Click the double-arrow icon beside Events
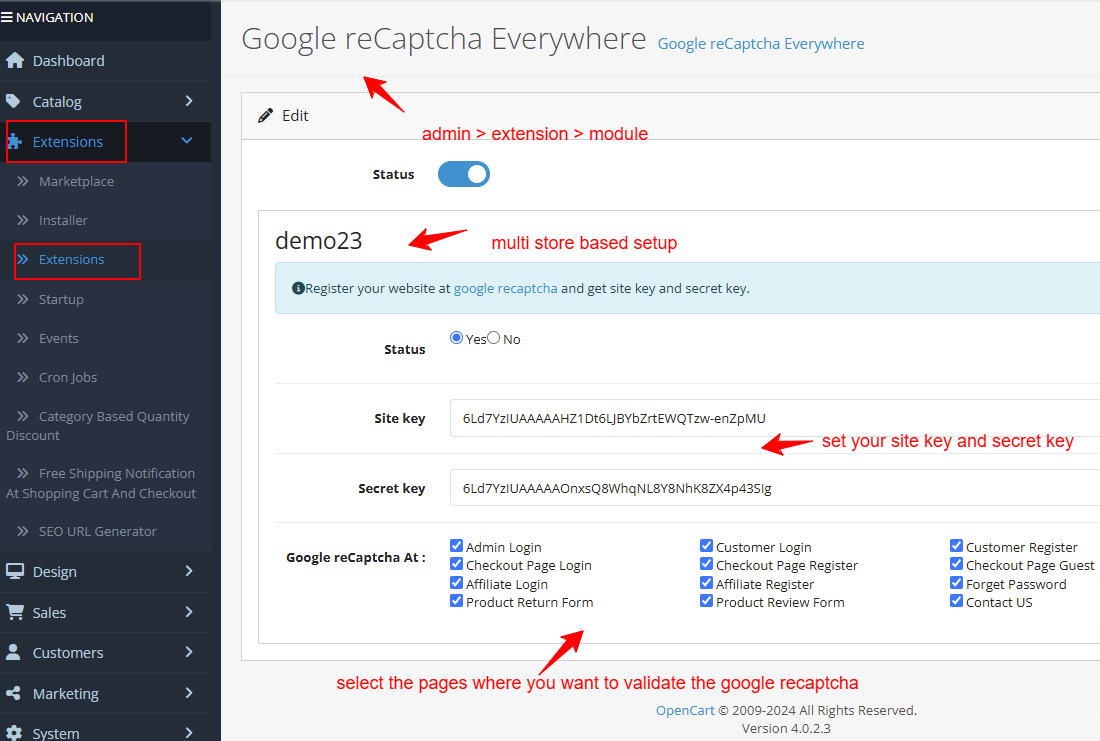 [23, 338]
